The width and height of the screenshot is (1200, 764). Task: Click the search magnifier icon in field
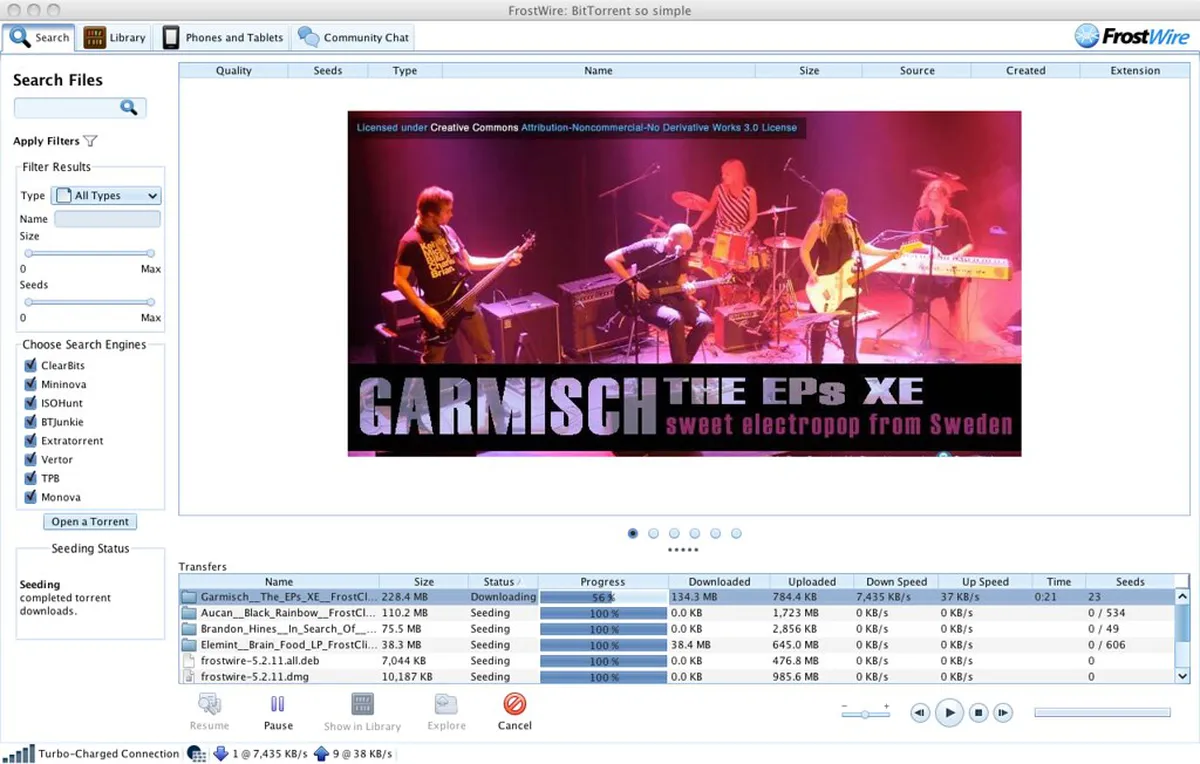(x=129, y=108)
